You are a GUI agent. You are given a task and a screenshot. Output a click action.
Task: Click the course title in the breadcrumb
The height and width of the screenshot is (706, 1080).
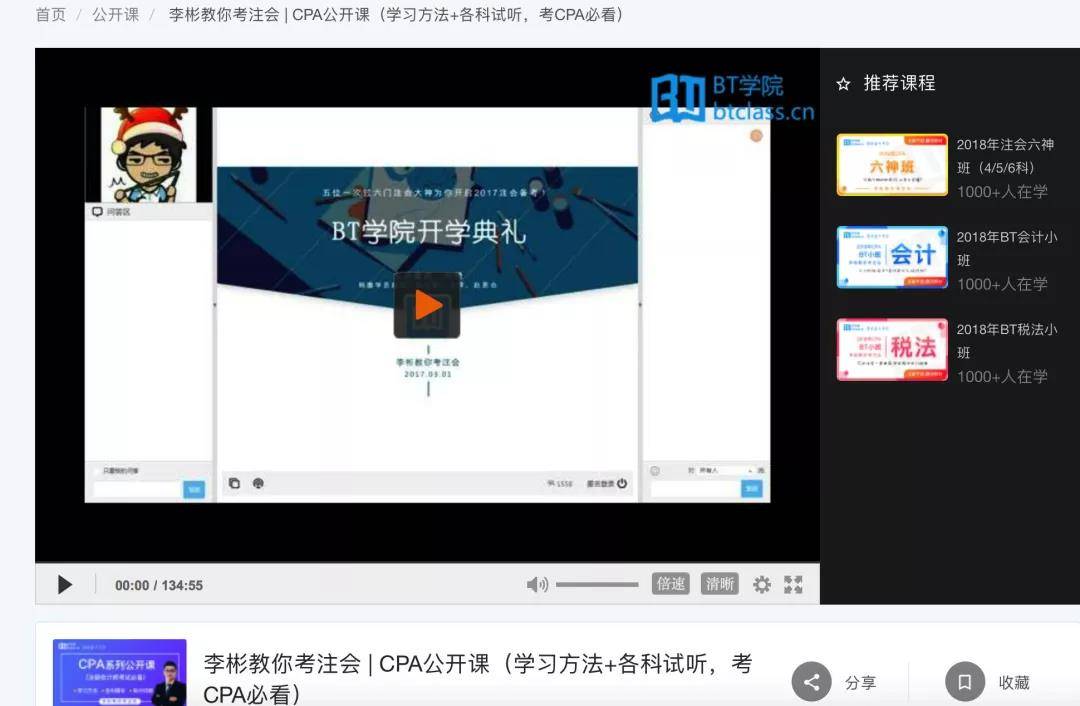(x=395, y=14)
